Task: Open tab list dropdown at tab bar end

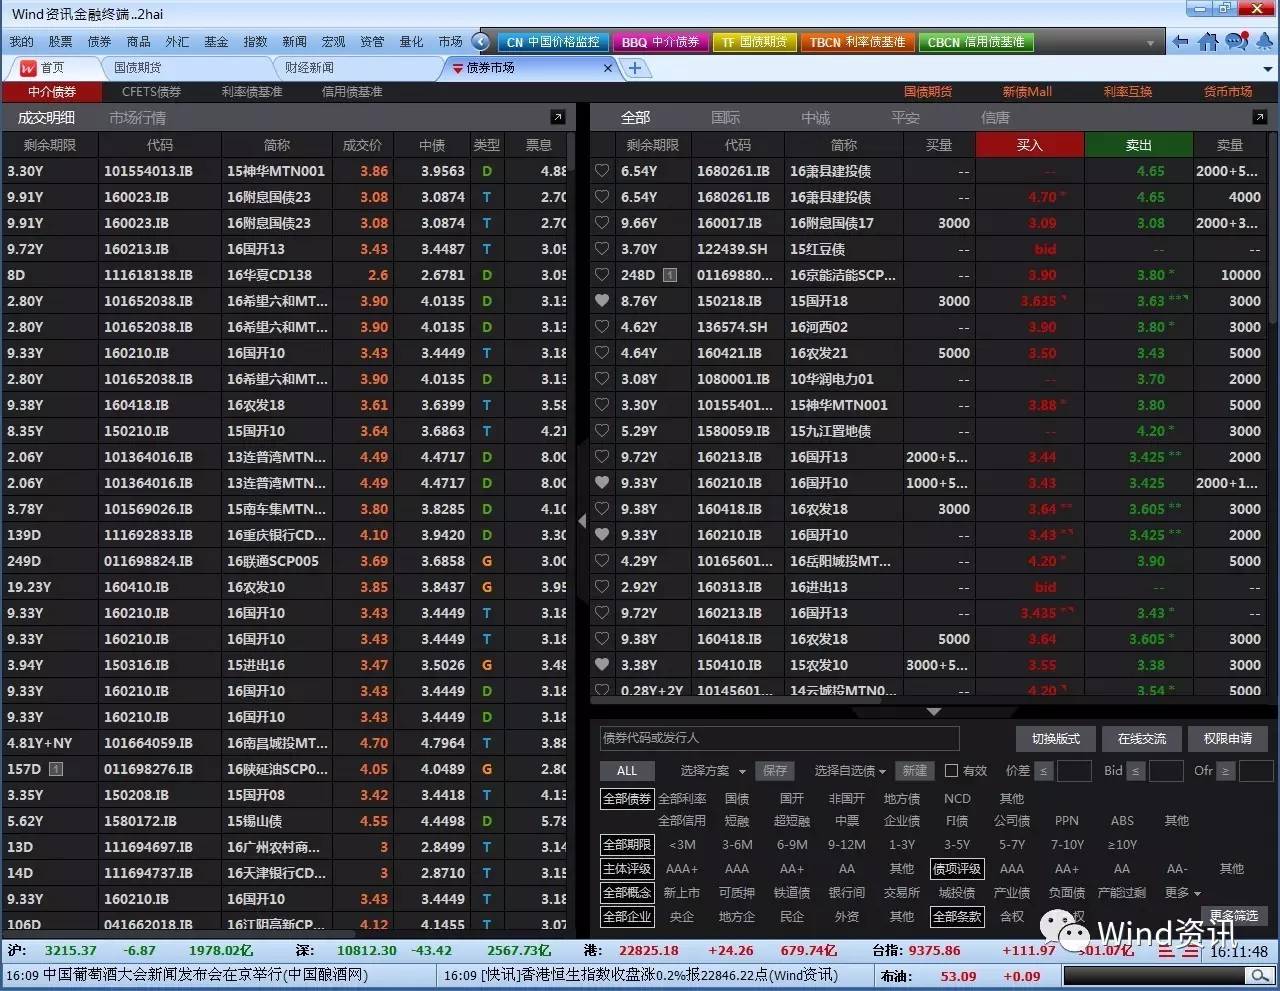Action: point(1268,69)
